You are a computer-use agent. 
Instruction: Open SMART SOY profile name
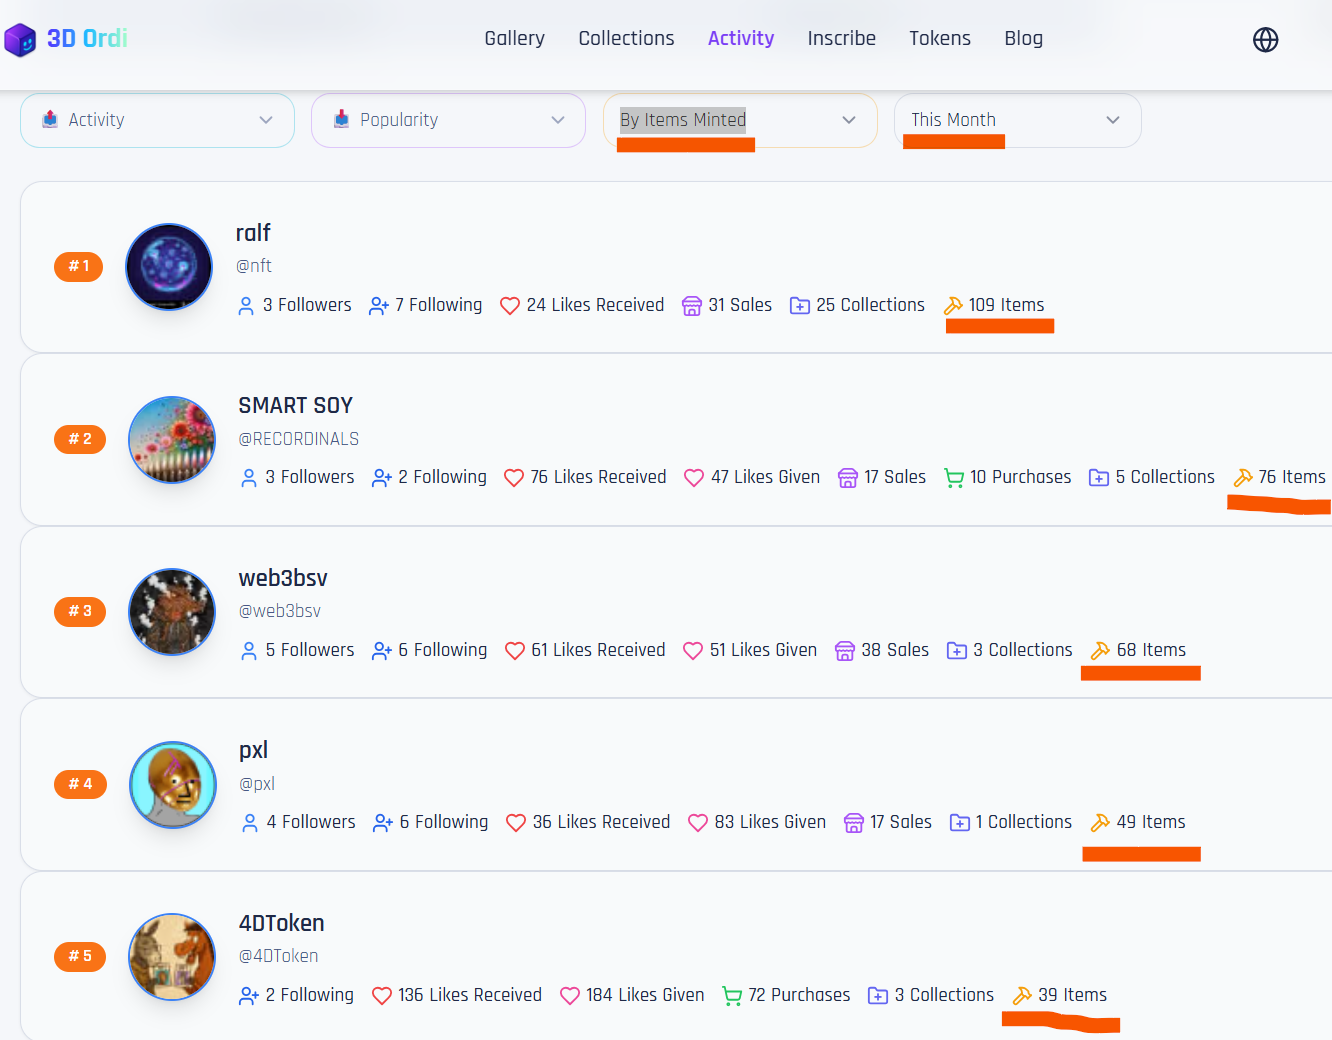click(295, 405)
